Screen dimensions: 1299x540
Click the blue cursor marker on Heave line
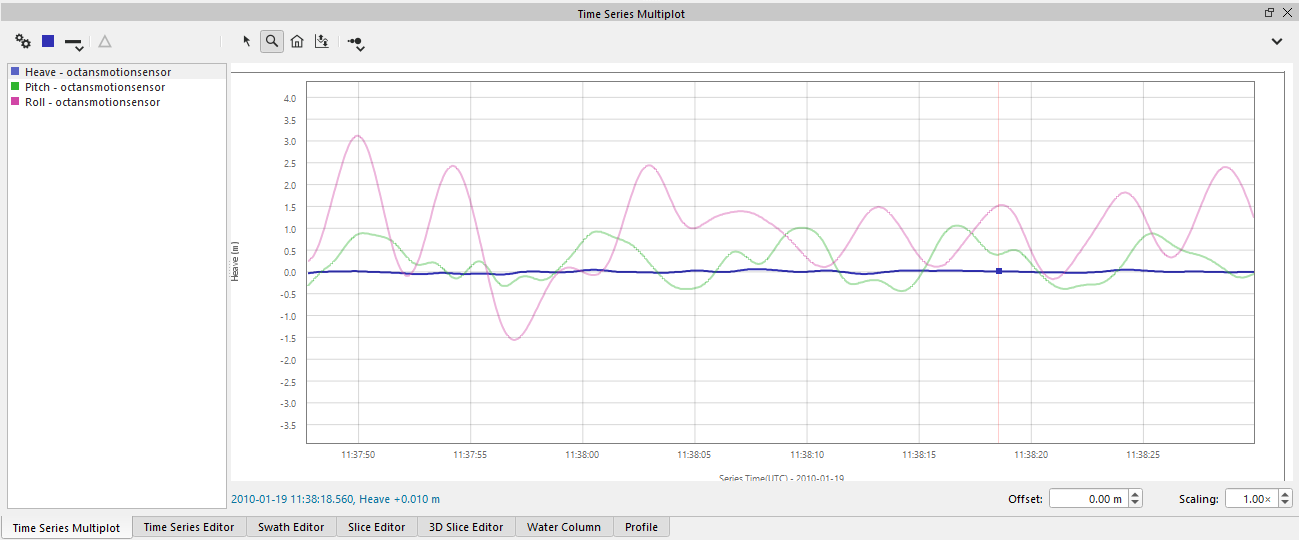pyautogui.click(x=998, y=271)
